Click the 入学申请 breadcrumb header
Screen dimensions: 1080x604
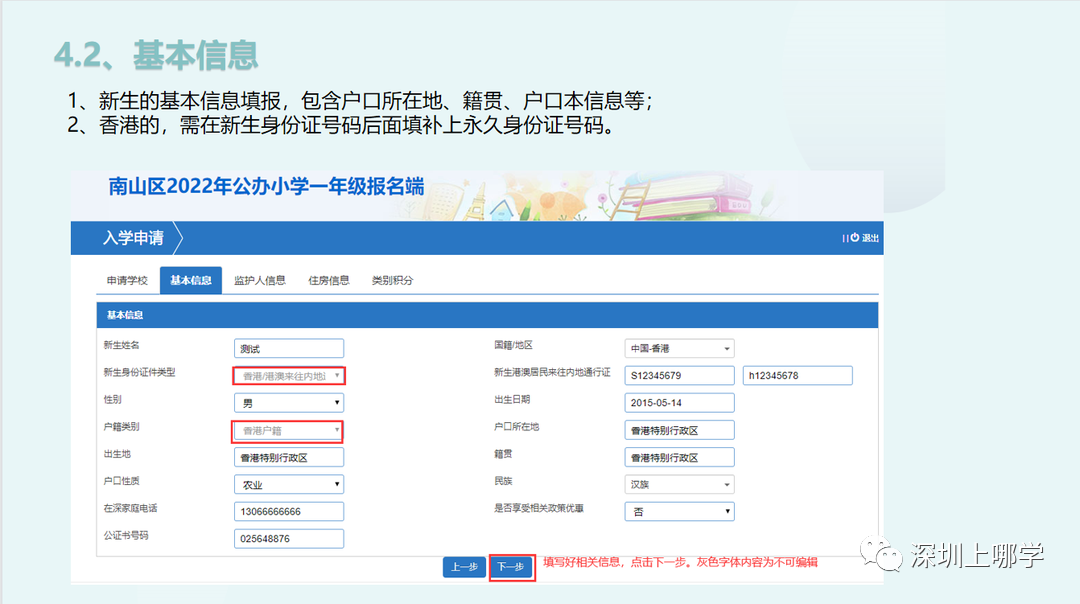133,238
